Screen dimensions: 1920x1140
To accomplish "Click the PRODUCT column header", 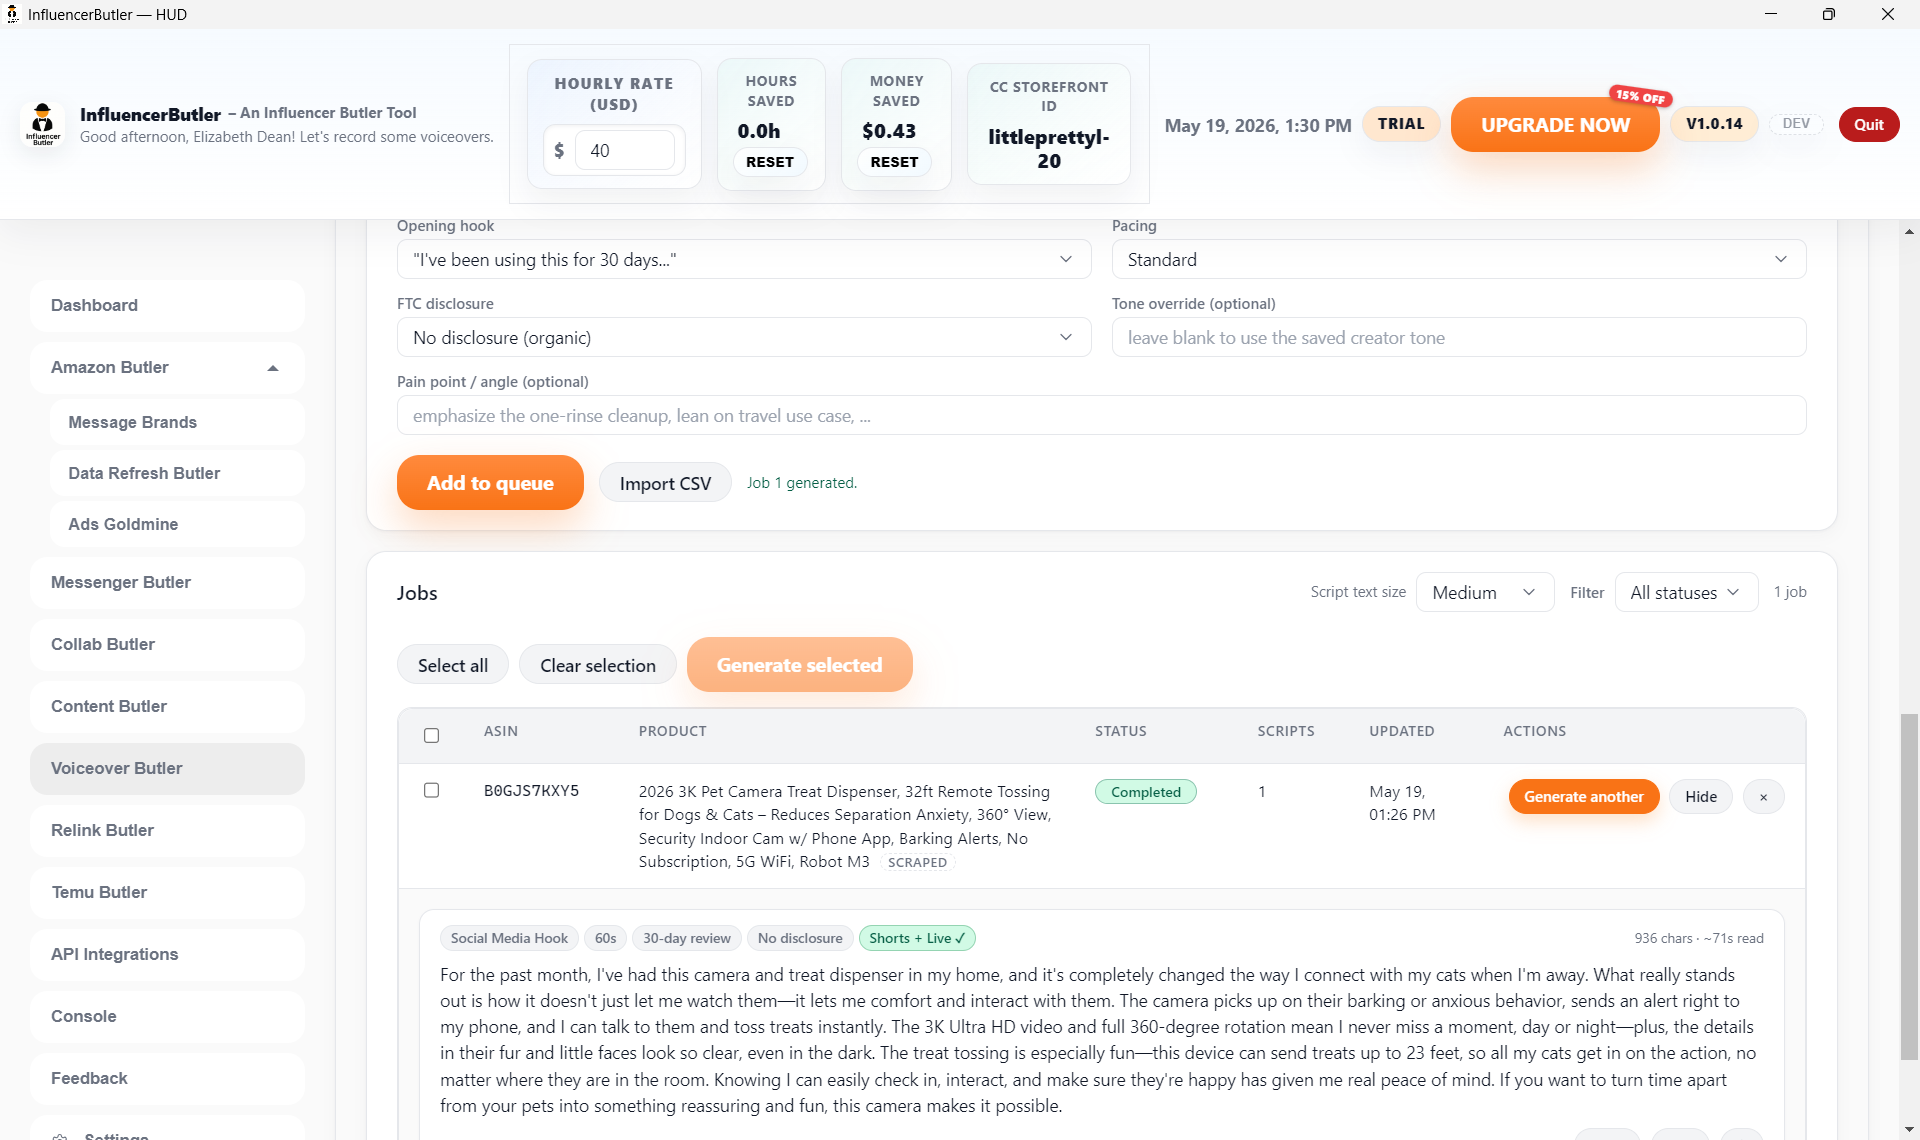I will click(672, 731).
